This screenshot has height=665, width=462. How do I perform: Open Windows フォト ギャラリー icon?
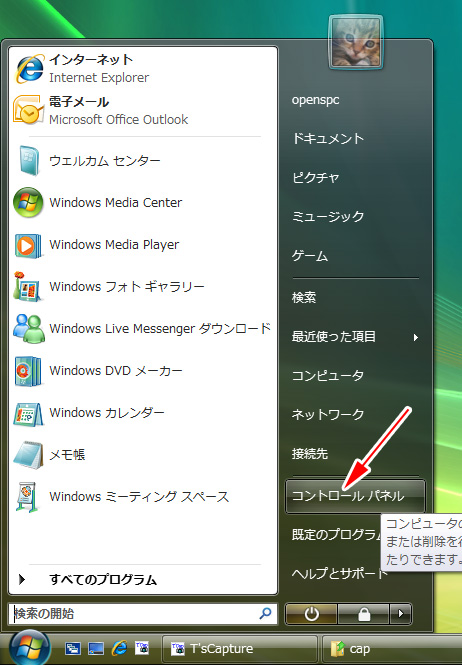pos(27,286)
